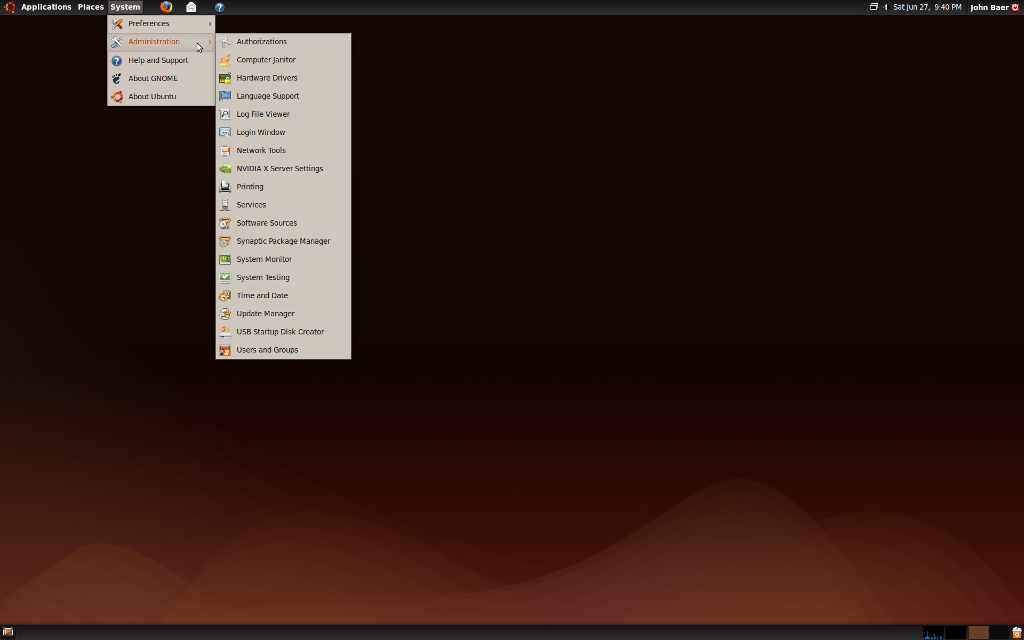The width and height of the screenshot is (1024, 640).
Task: Open the Authorizations tool
Action: coord(283,42)
